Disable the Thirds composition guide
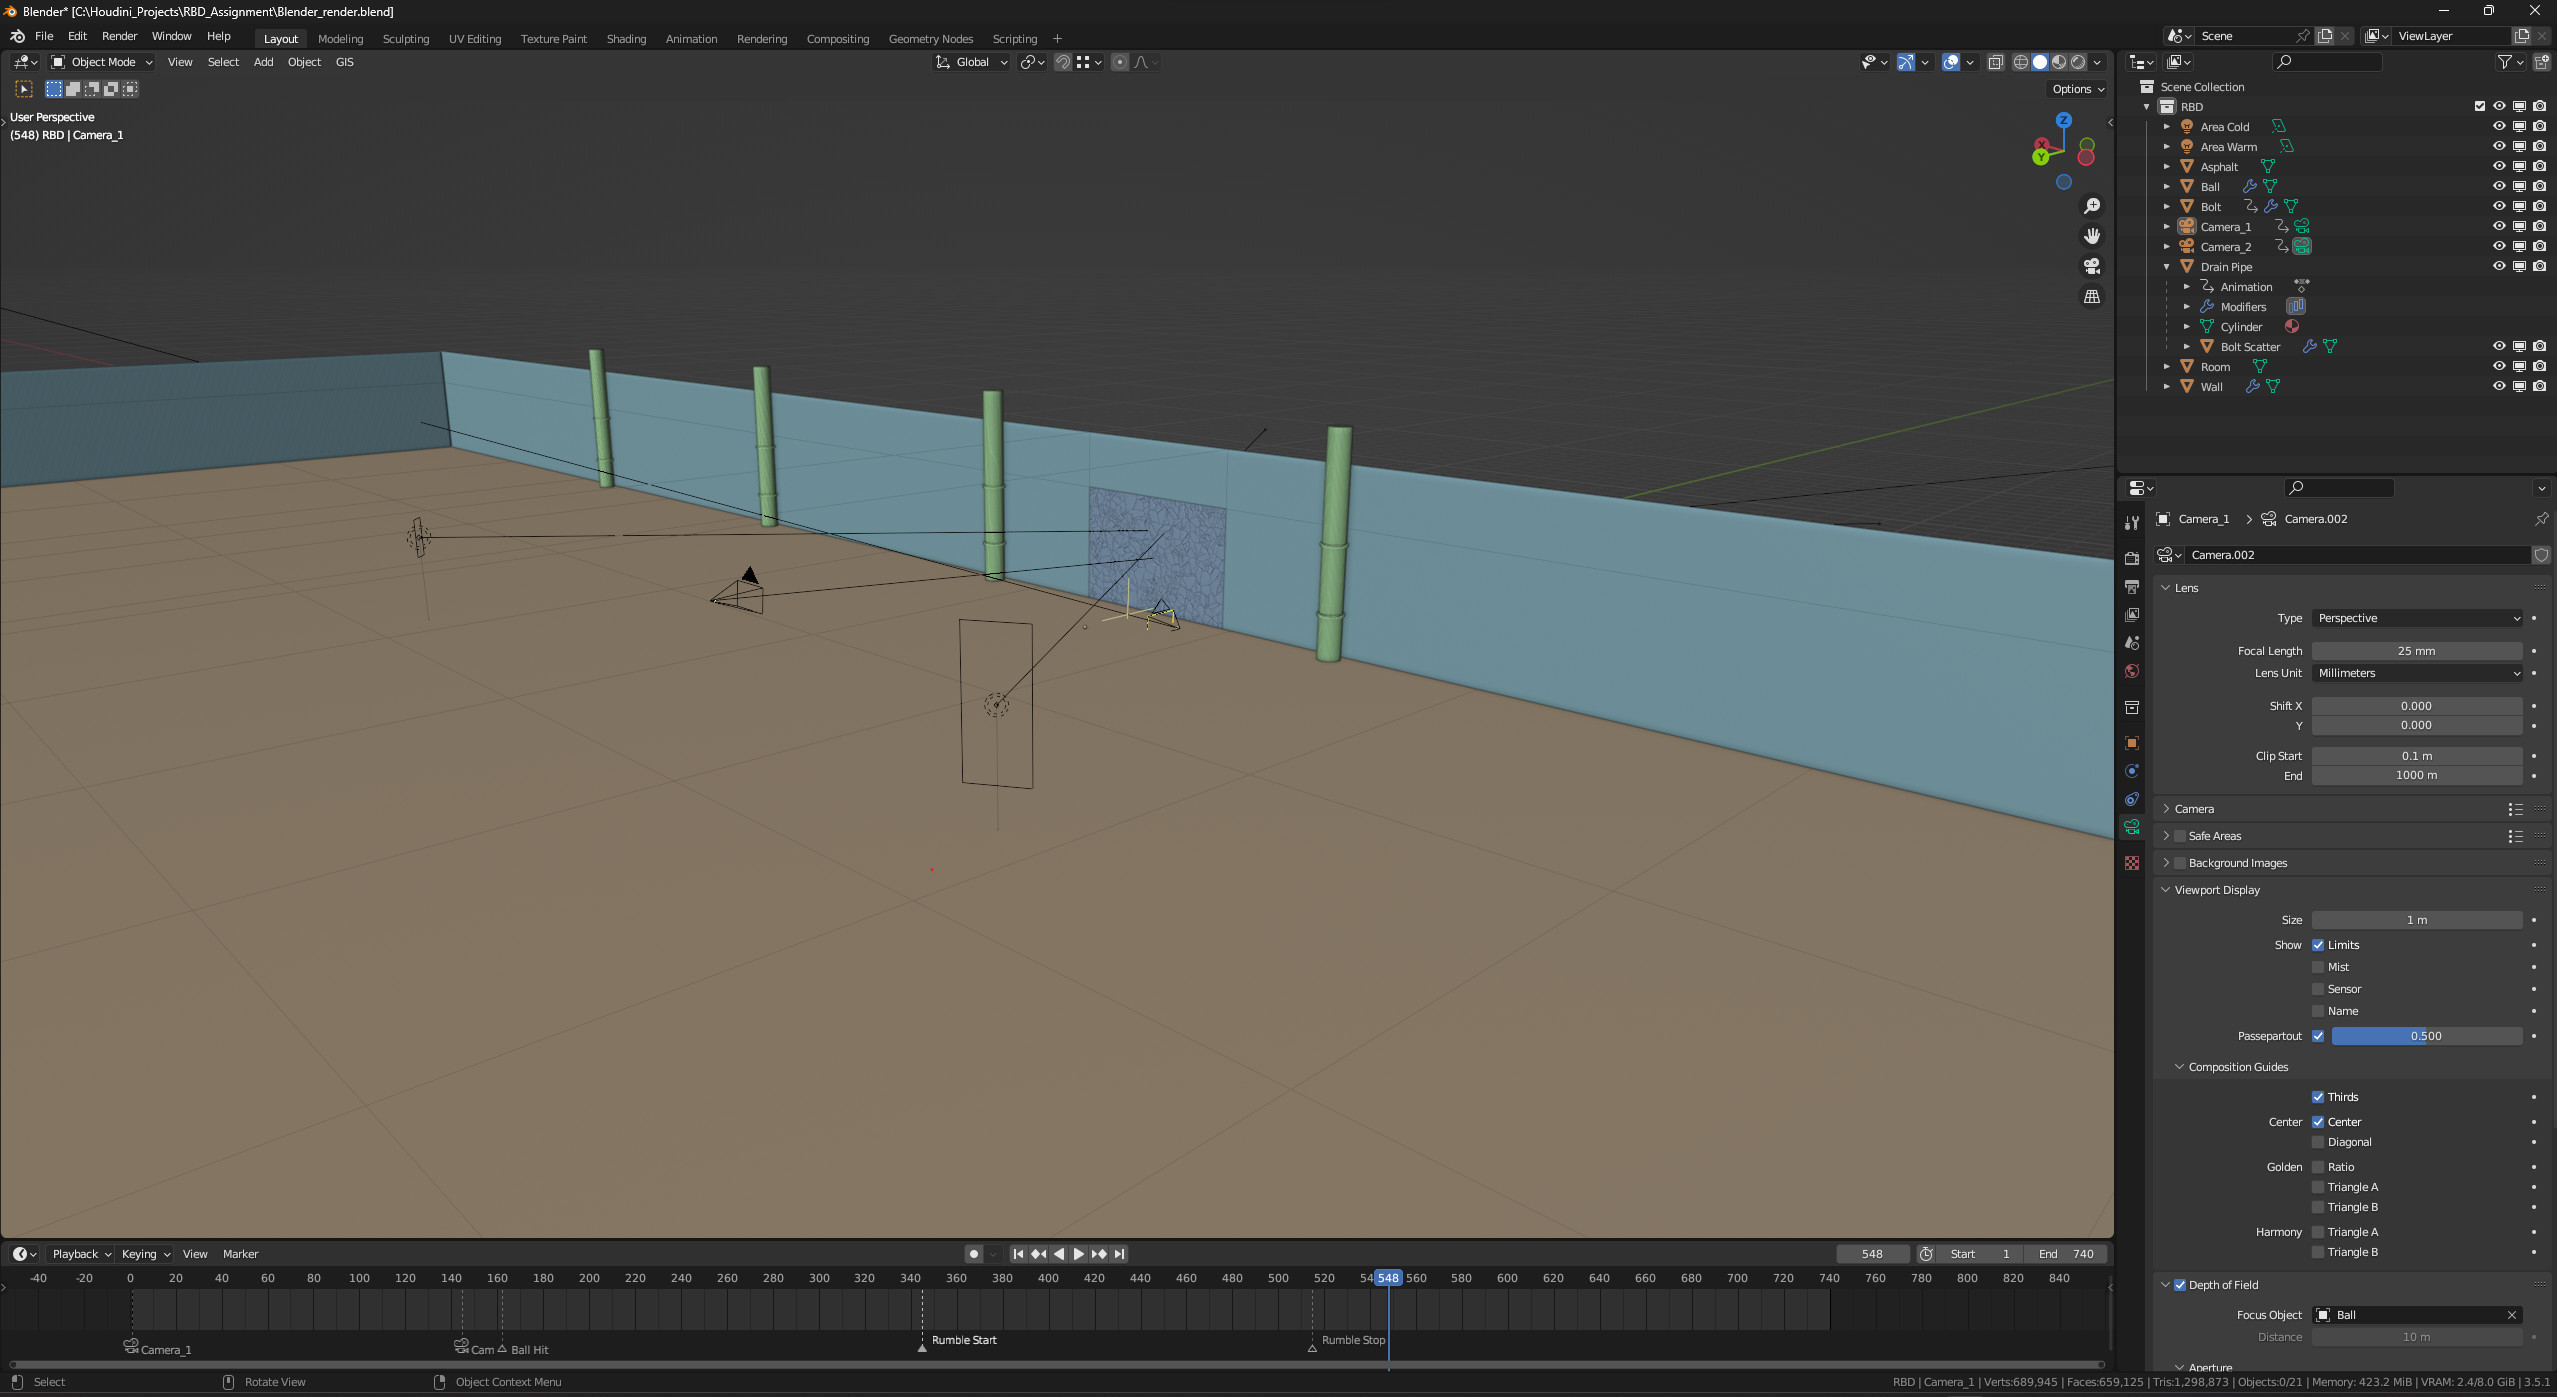This screenshot has width=2557, height=1397. [x=2318, y=1097]
